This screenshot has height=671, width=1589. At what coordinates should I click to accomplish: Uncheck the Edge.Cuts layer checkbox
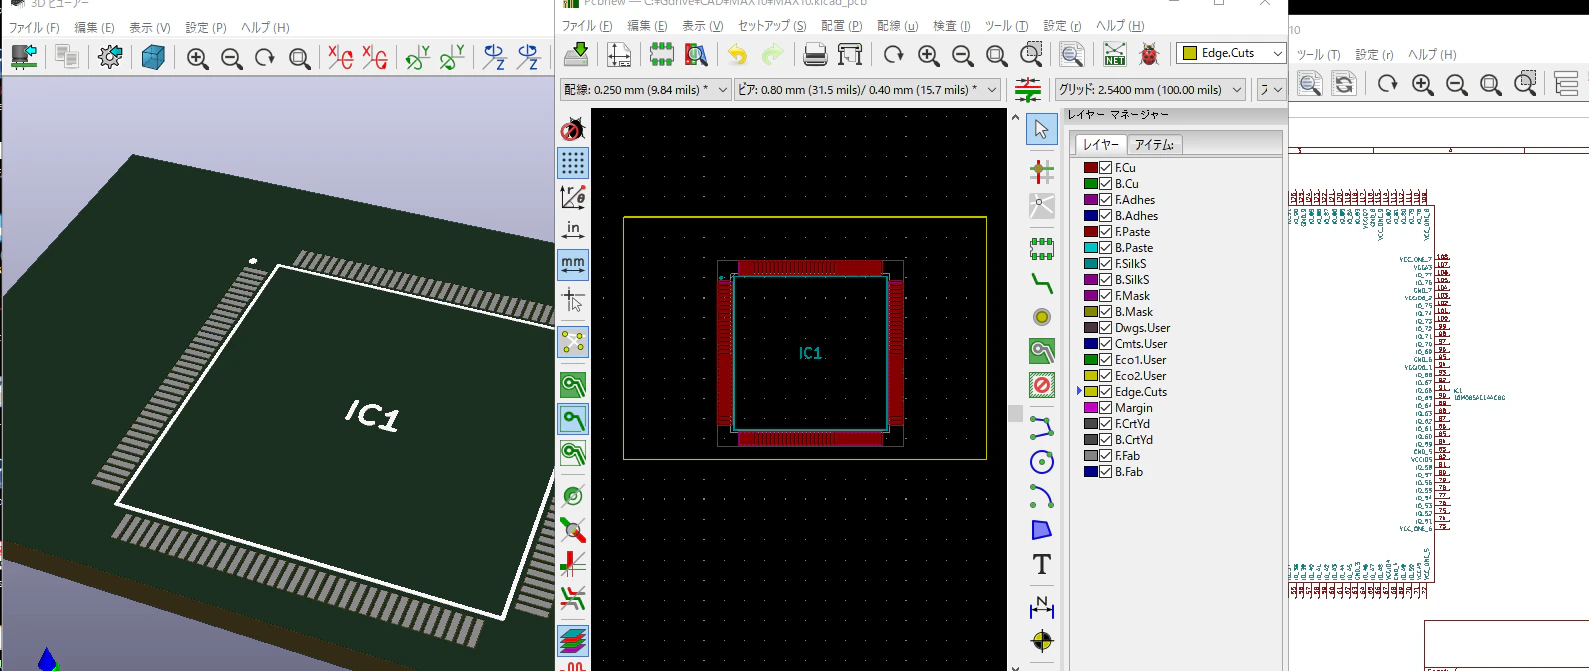click(1106, 392)
